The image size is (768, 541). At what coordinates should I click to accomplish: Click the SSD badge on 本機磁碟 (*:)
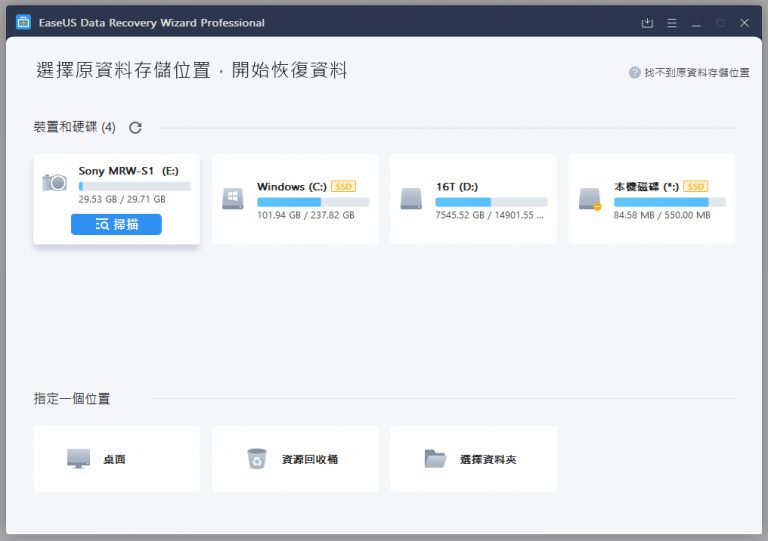tap(696, 187)
